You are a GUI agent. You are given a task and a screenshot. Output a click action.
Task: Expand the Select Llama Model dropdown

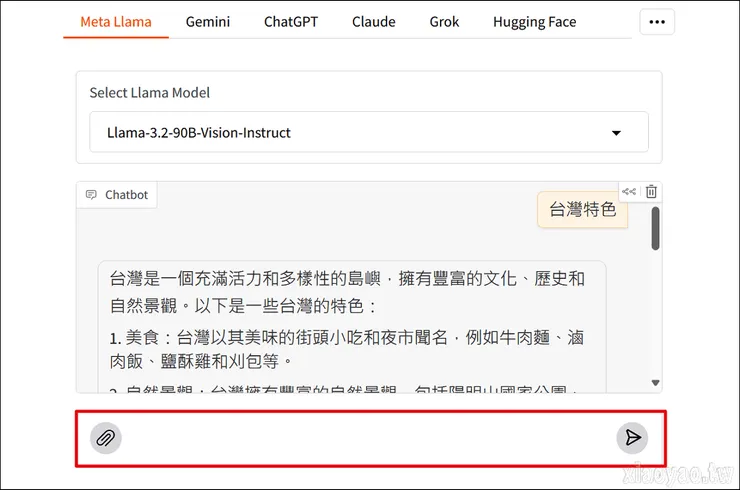369,132
